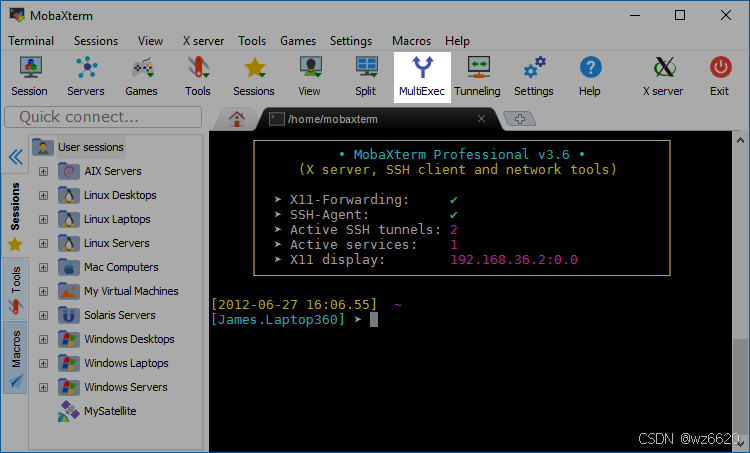The image size is (750, 453).
Task: Expand the Linux Desktops tree node
Action: 44,195
